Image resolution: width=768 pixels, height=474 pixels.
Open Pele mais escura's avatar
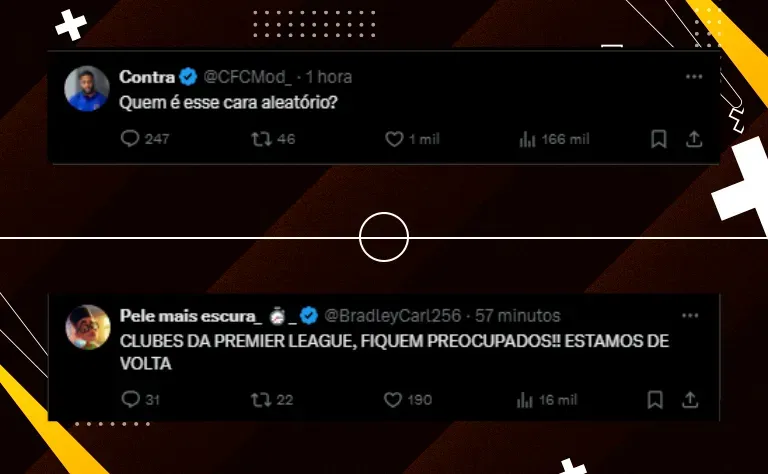pyautogui.click(x=88, y=327)
